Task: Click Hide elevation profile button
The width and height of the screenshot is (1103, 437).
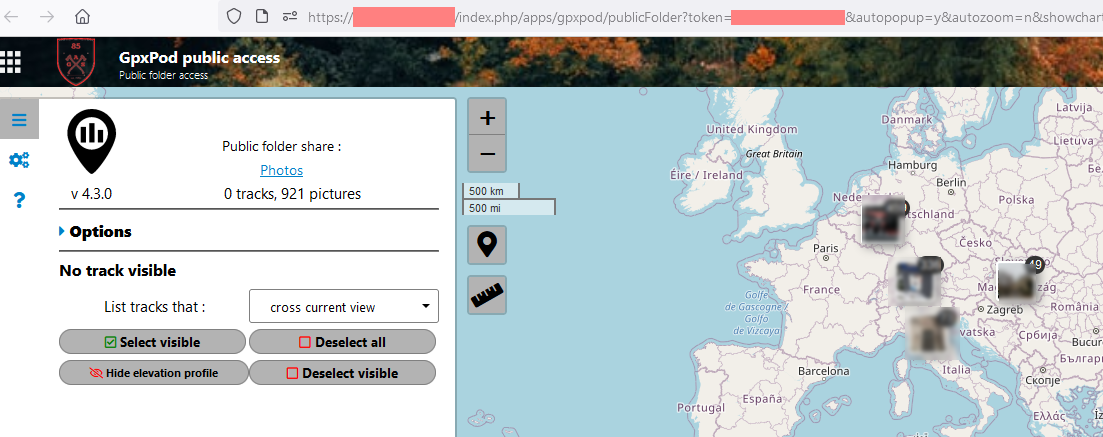Action: coord(154,373)
